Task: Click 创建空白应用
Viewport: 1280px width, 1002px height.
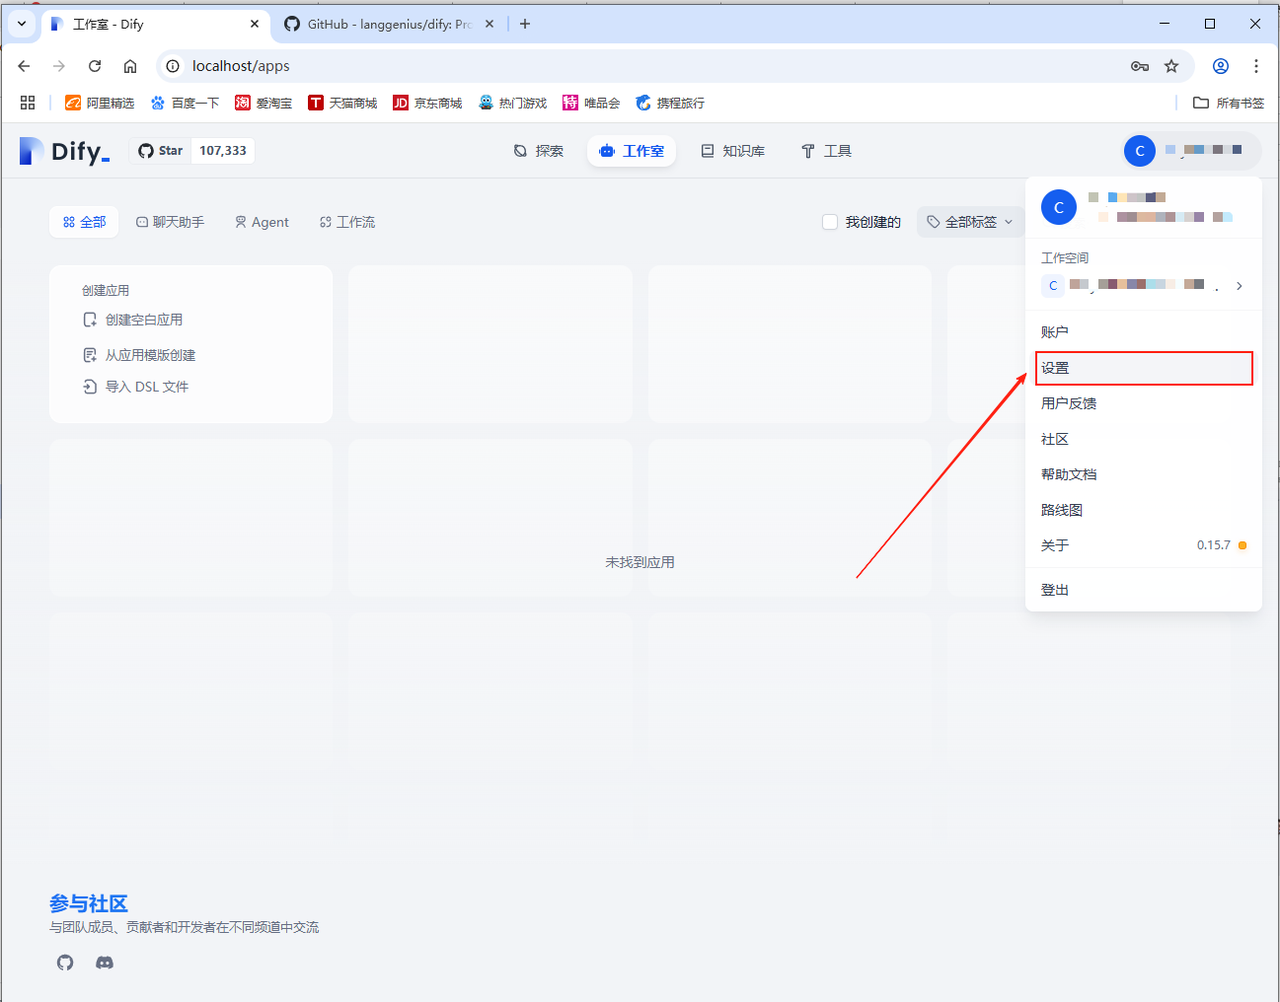Action: pyautogui.click(x=144, y=320)
